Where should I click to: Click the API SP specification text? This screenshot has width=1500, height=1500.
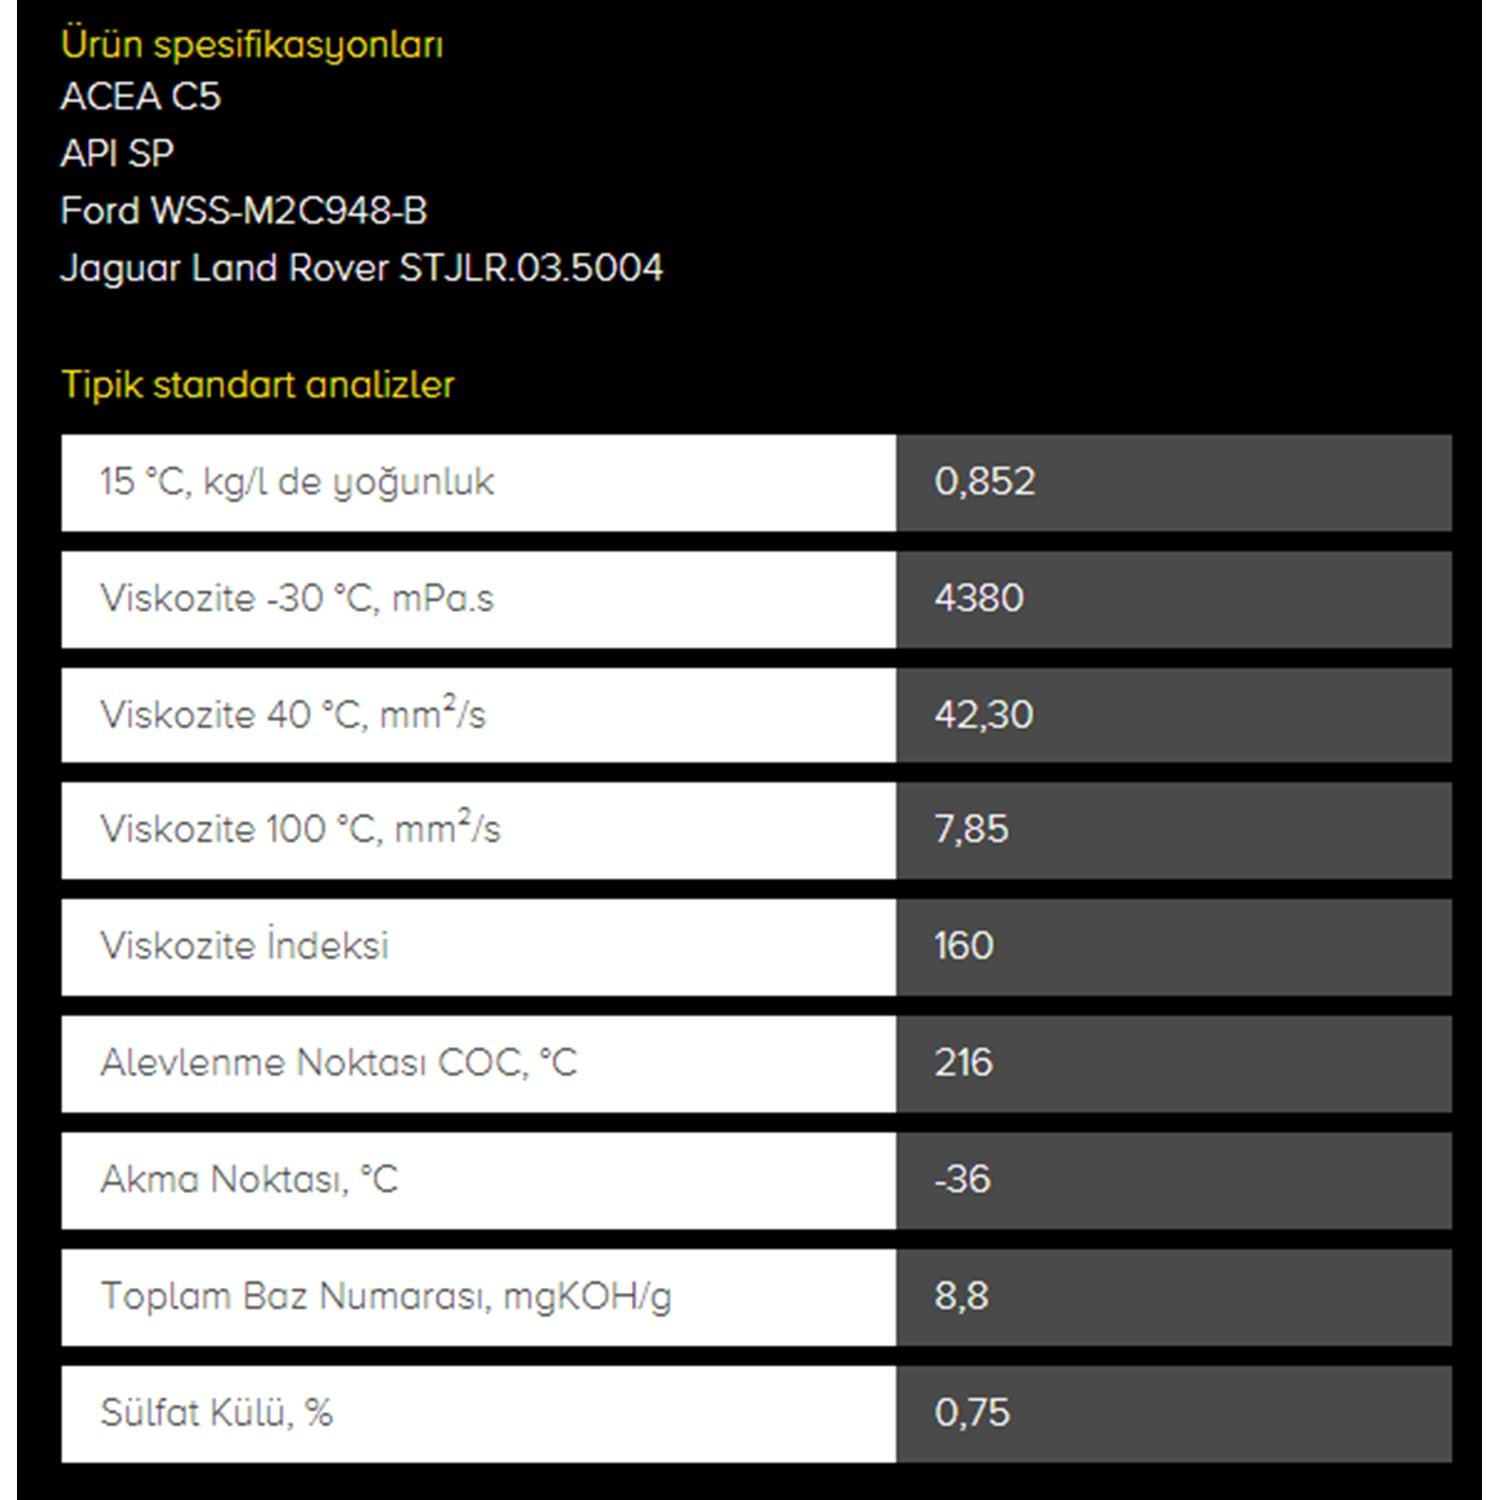click(117, 153)
